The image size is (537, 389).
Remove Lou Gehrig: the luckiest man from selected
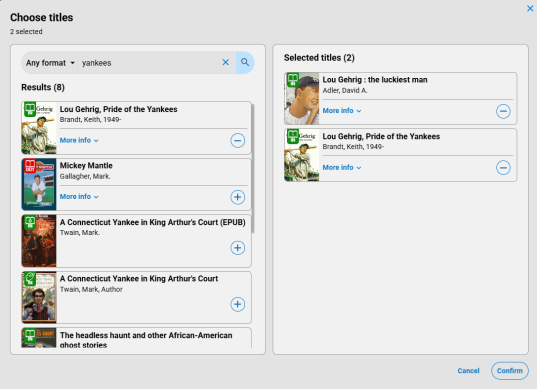[x=503, y=111]
